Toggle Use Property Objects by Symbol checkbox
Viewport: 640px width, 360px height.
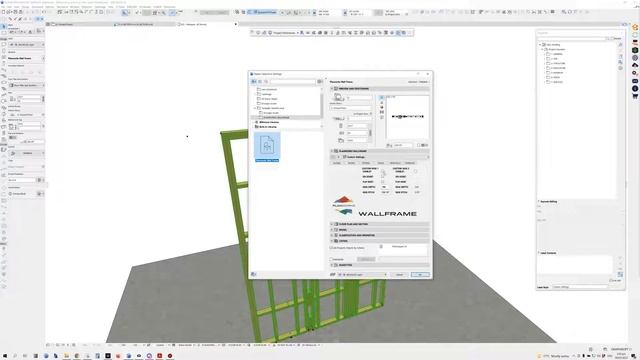click(x=331, y=248)
